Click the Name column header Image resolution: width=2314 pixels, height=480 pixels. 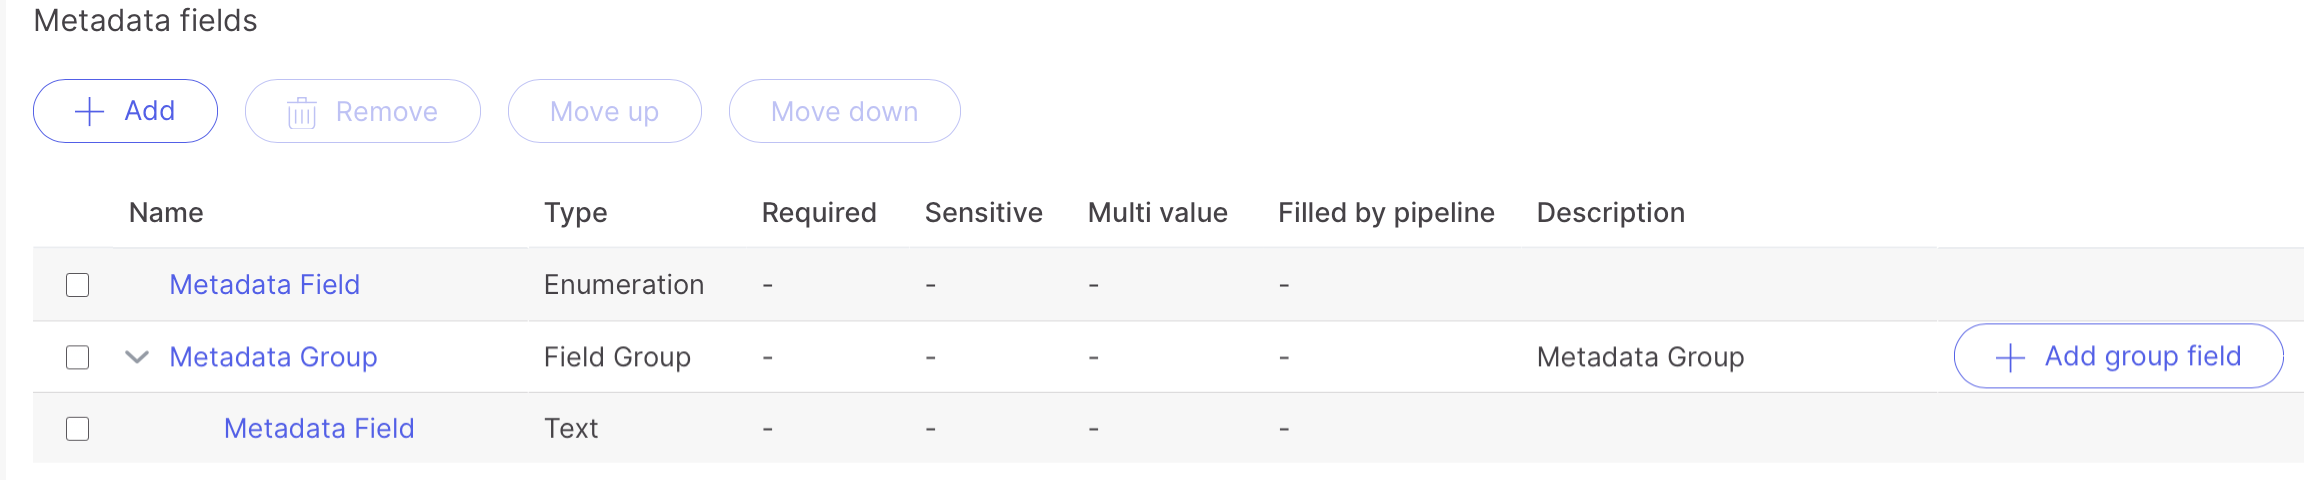(166, 213)
